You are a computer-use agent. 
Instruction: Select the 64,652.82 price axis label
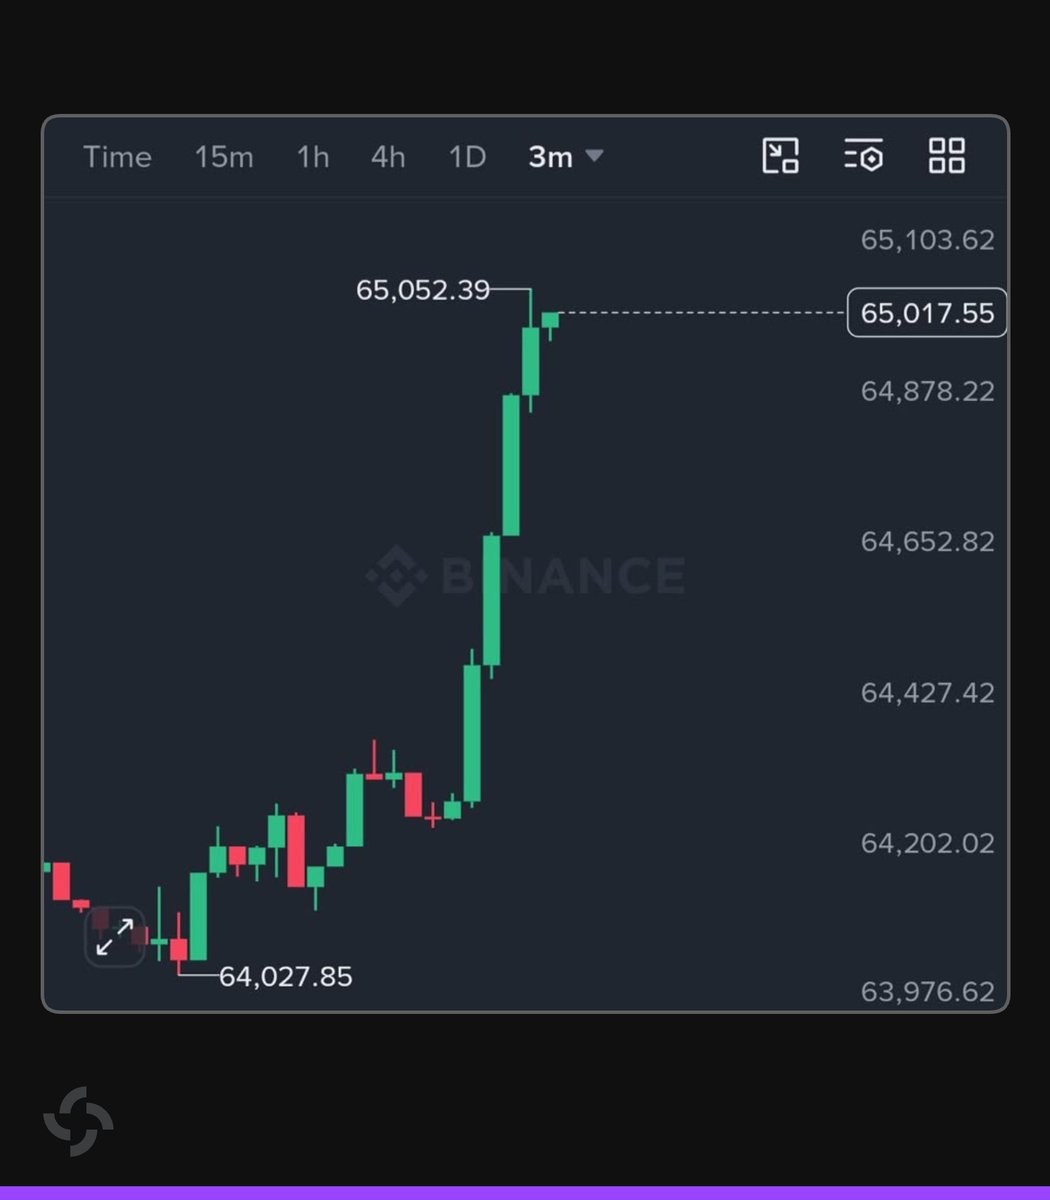click(x=928, y=541)
